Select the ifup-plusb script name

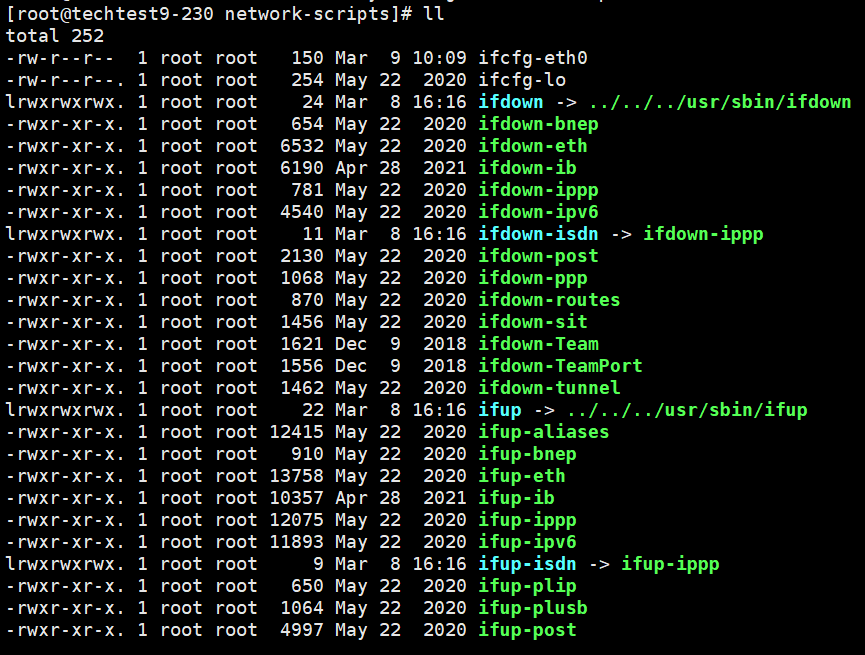(x=533, y=608)
